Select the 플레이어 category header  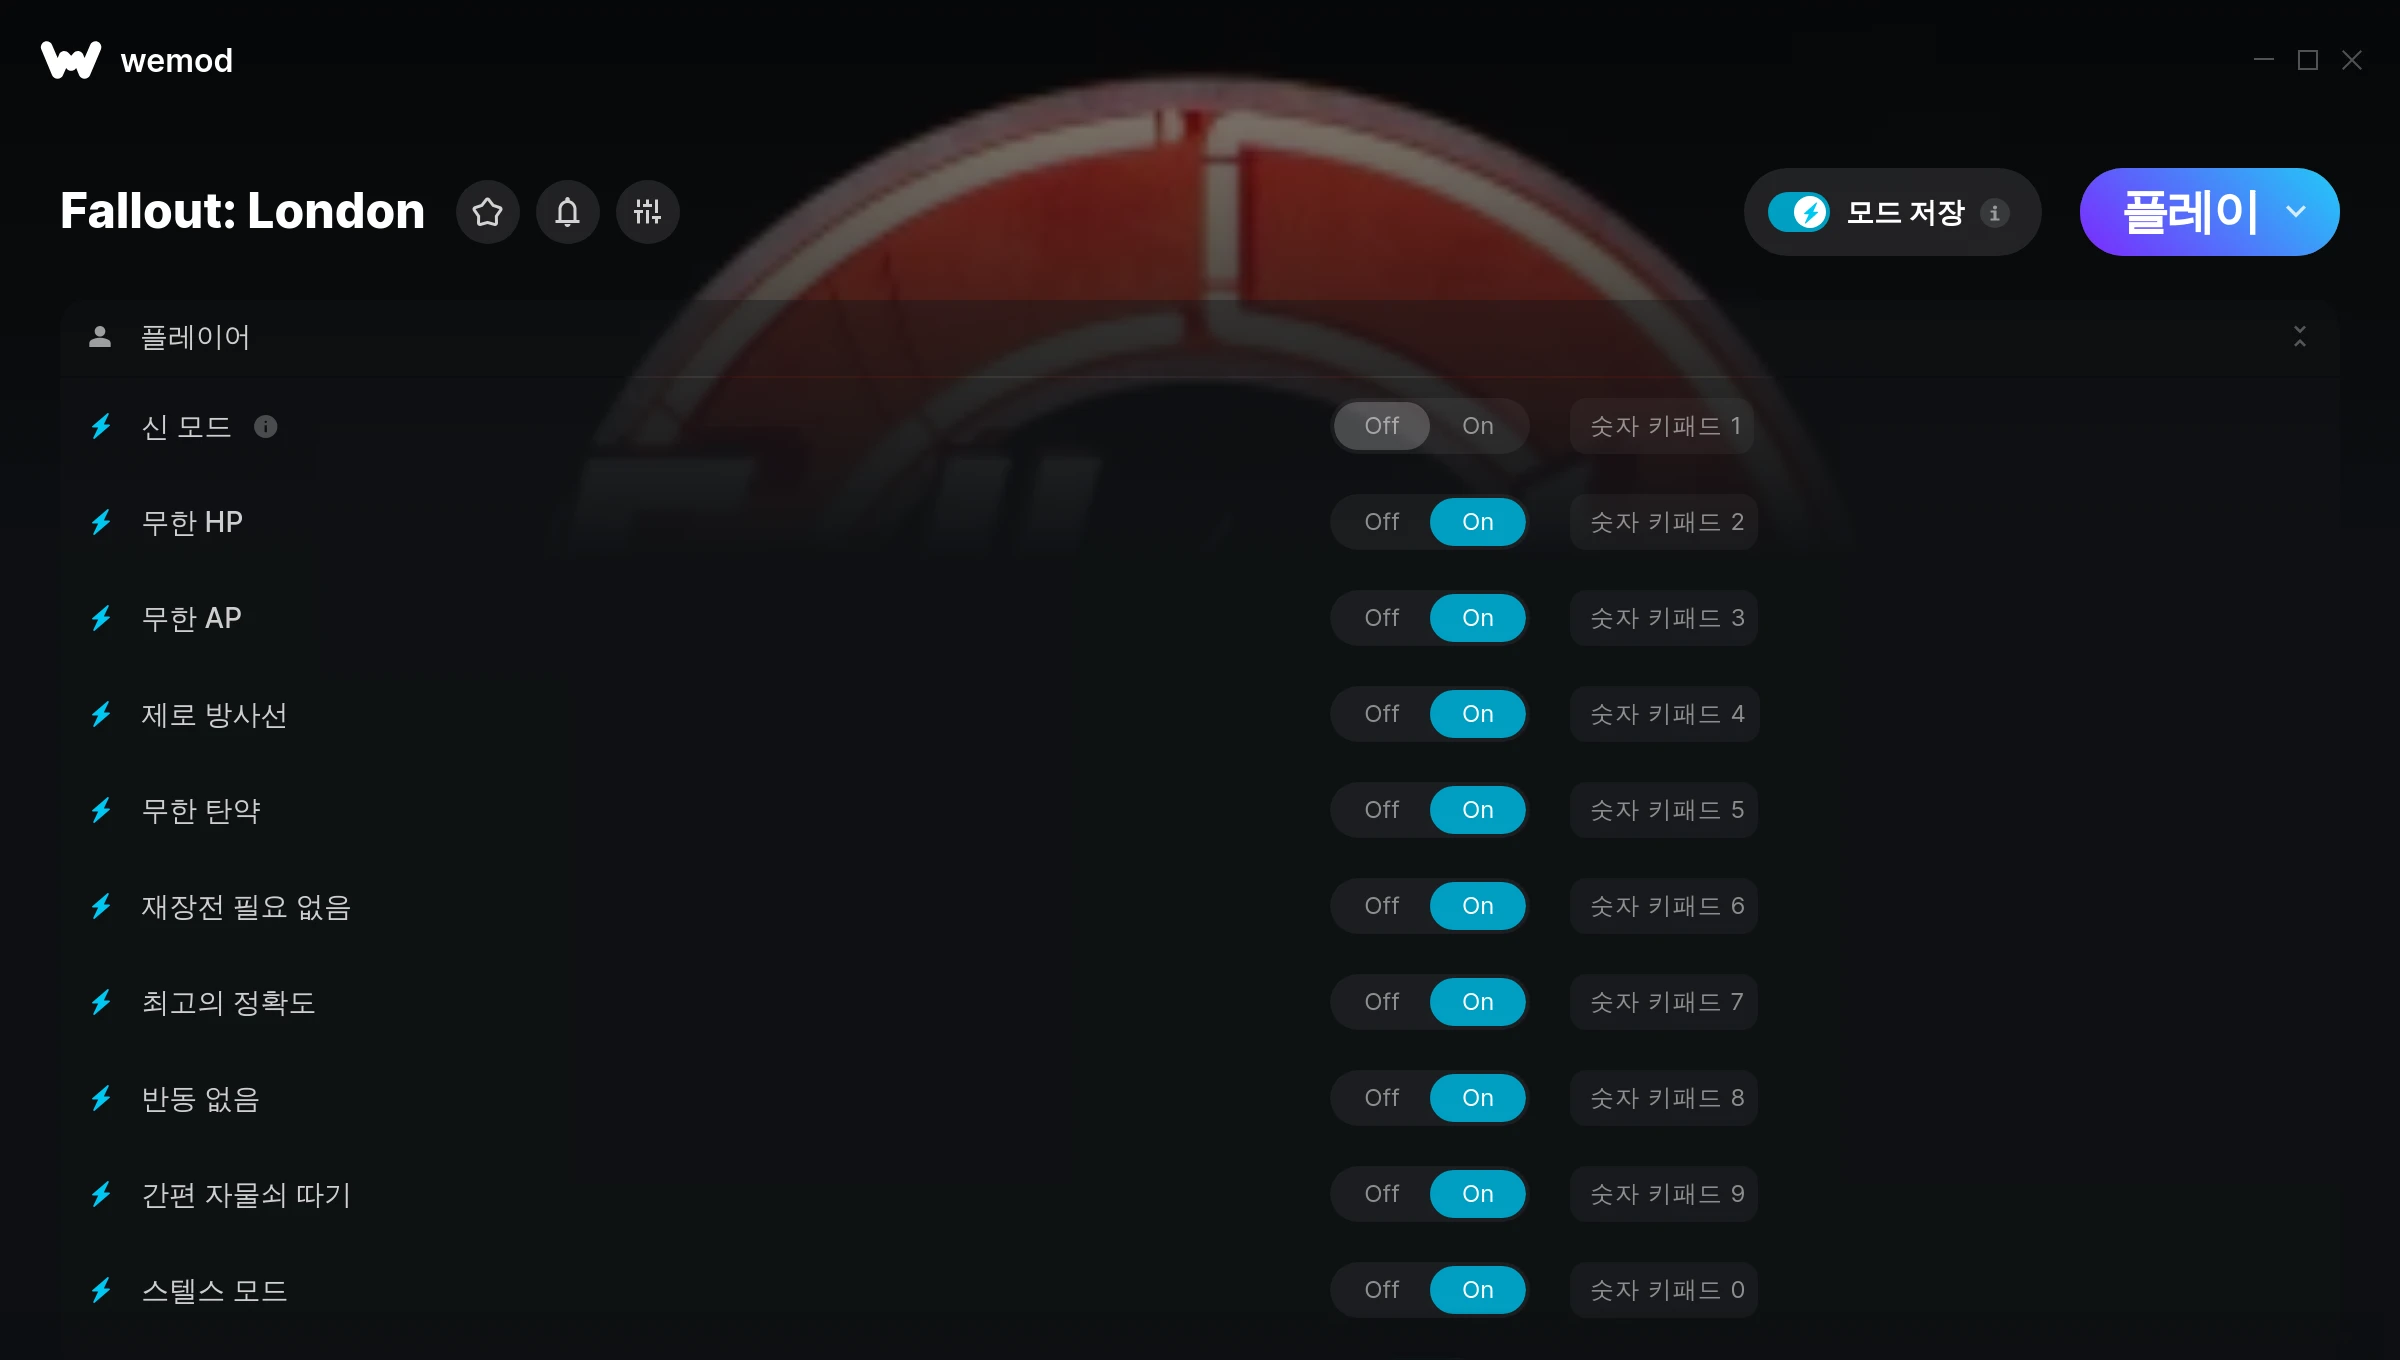point(1200,337)
